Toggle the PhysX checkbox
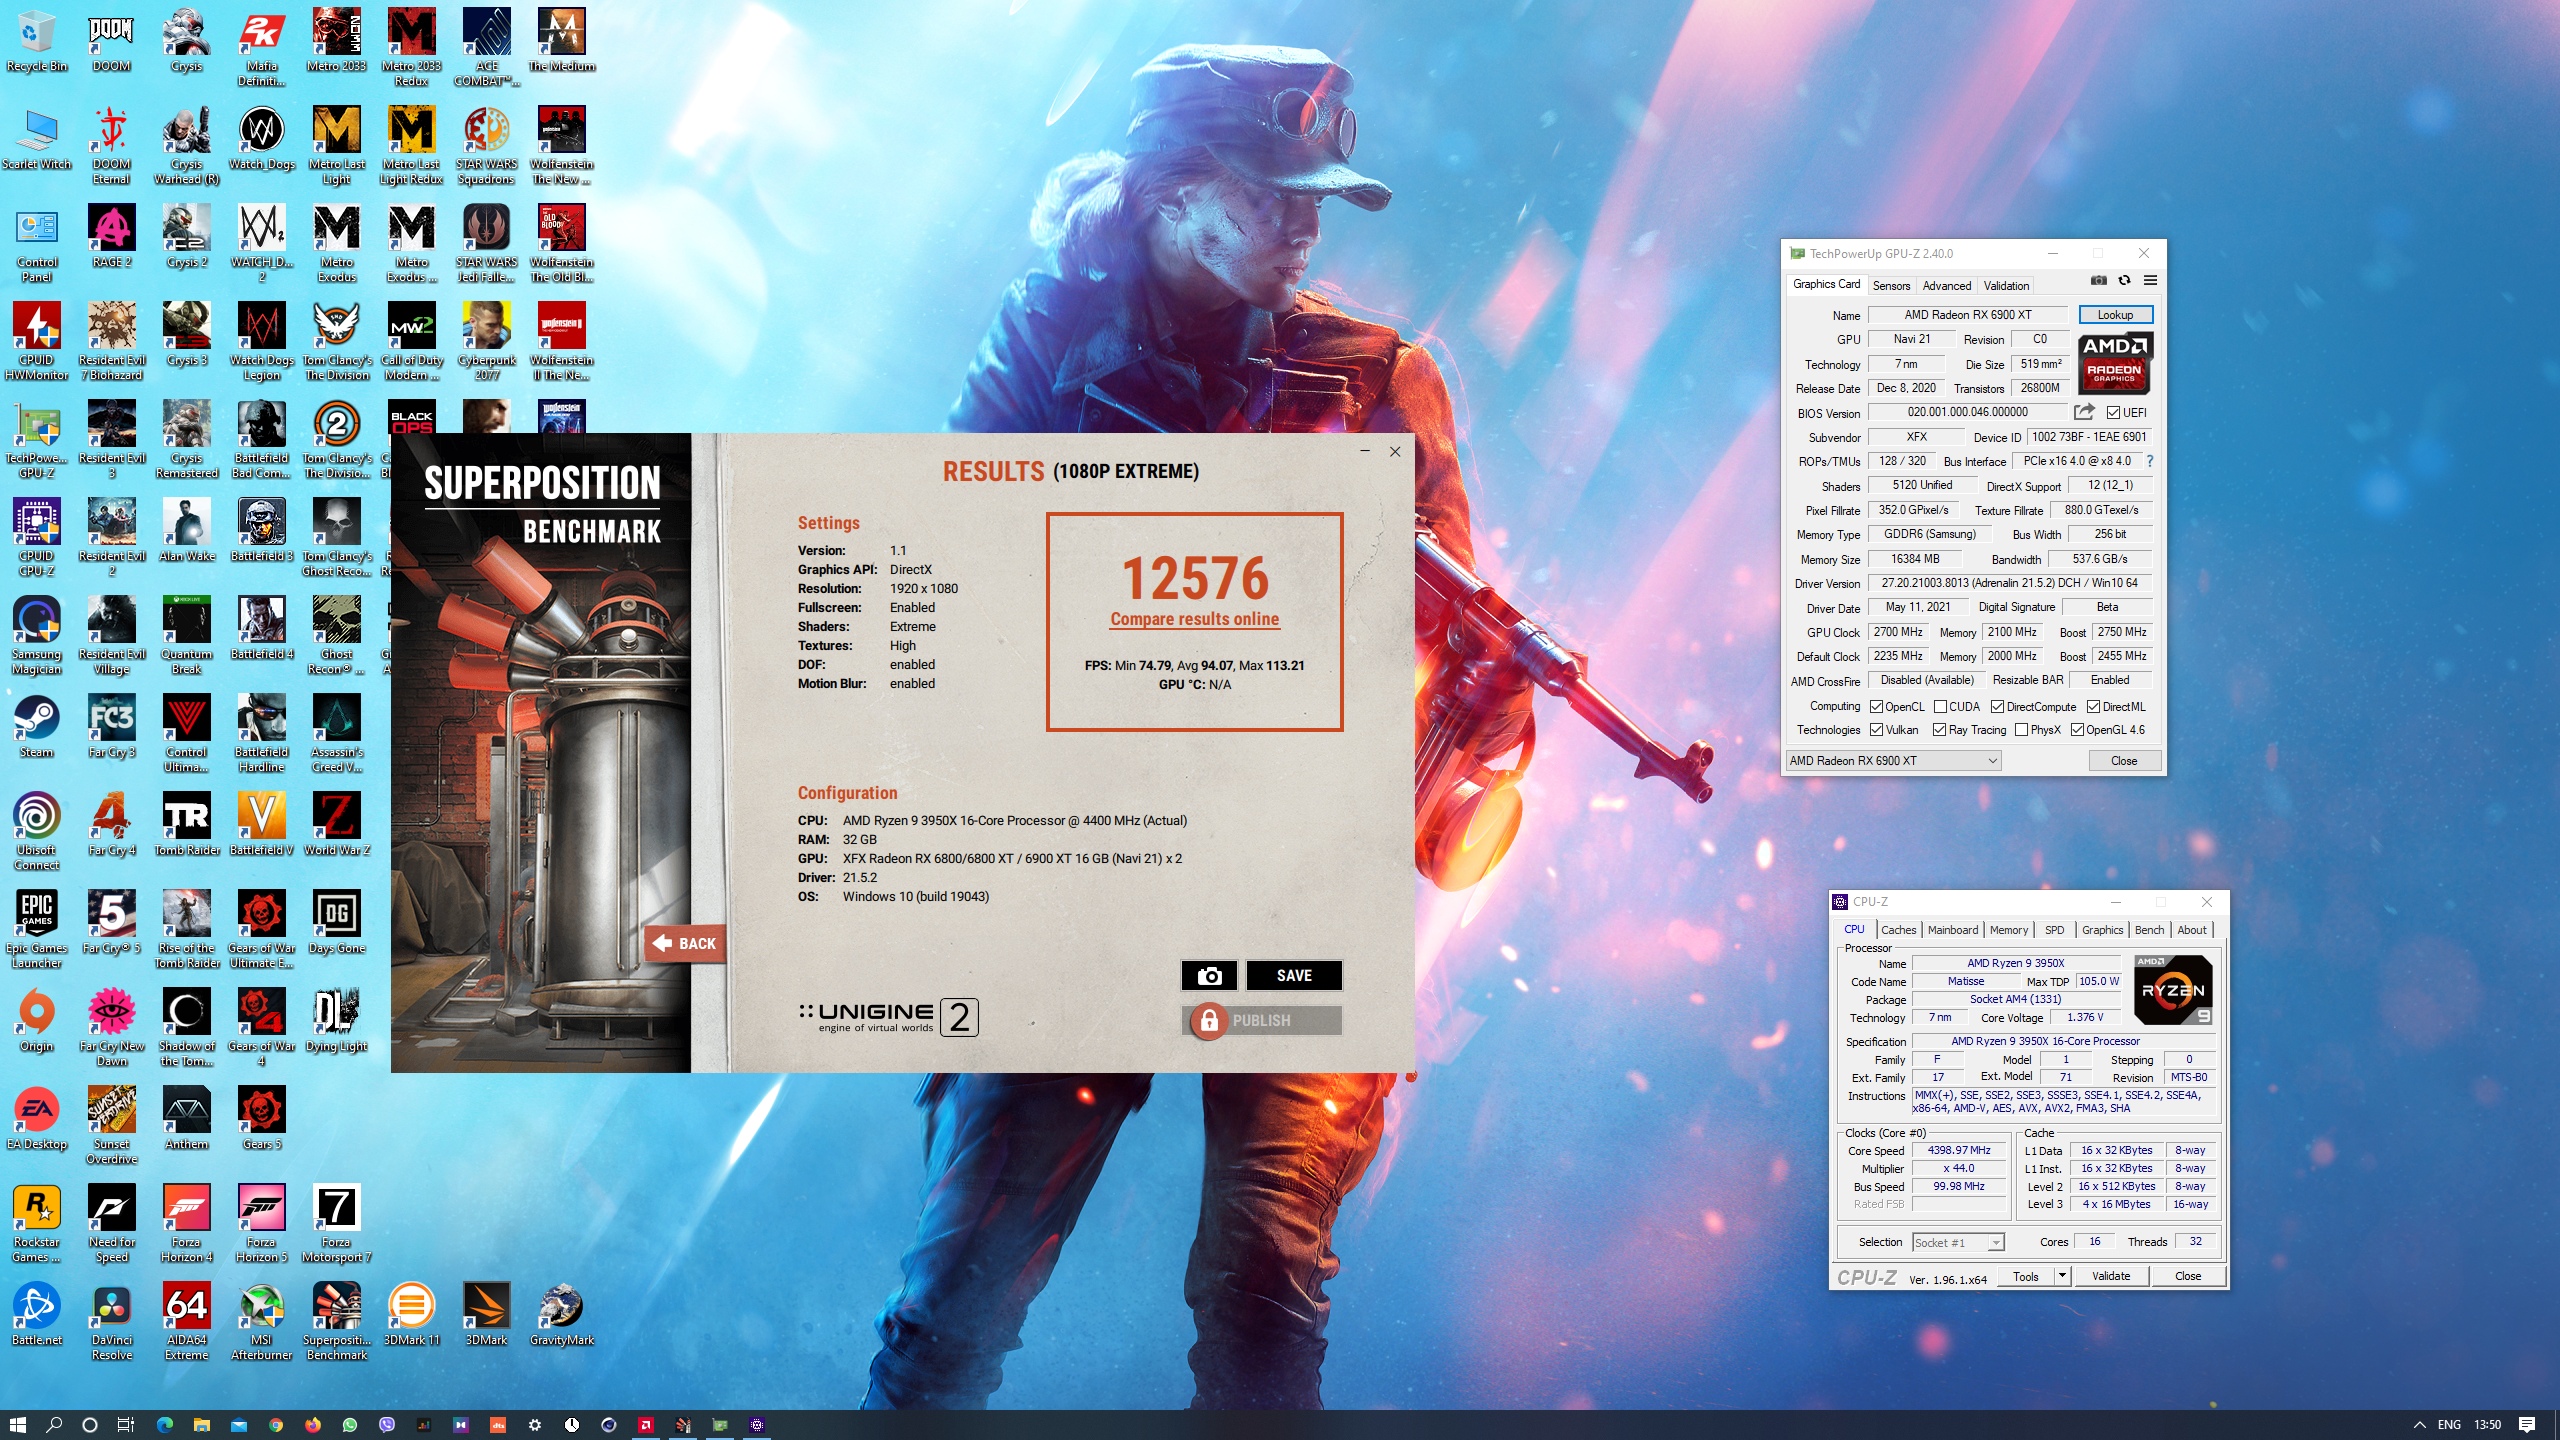The height and width of the screenshot is (1440, 2560). [x=2021, y=730]
